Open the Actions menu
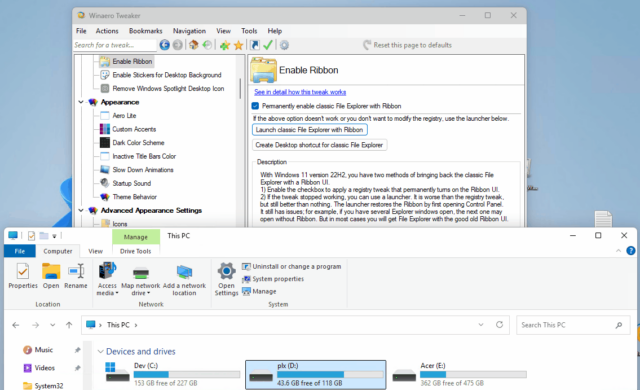 107,31
